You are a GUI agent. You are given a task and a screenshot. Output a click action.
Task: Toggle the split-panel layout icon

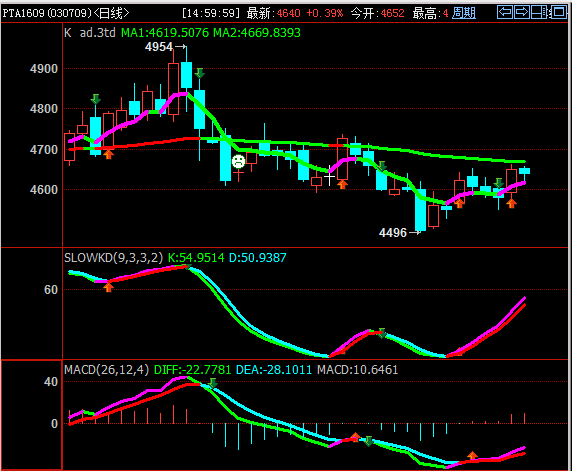point(540,12)
